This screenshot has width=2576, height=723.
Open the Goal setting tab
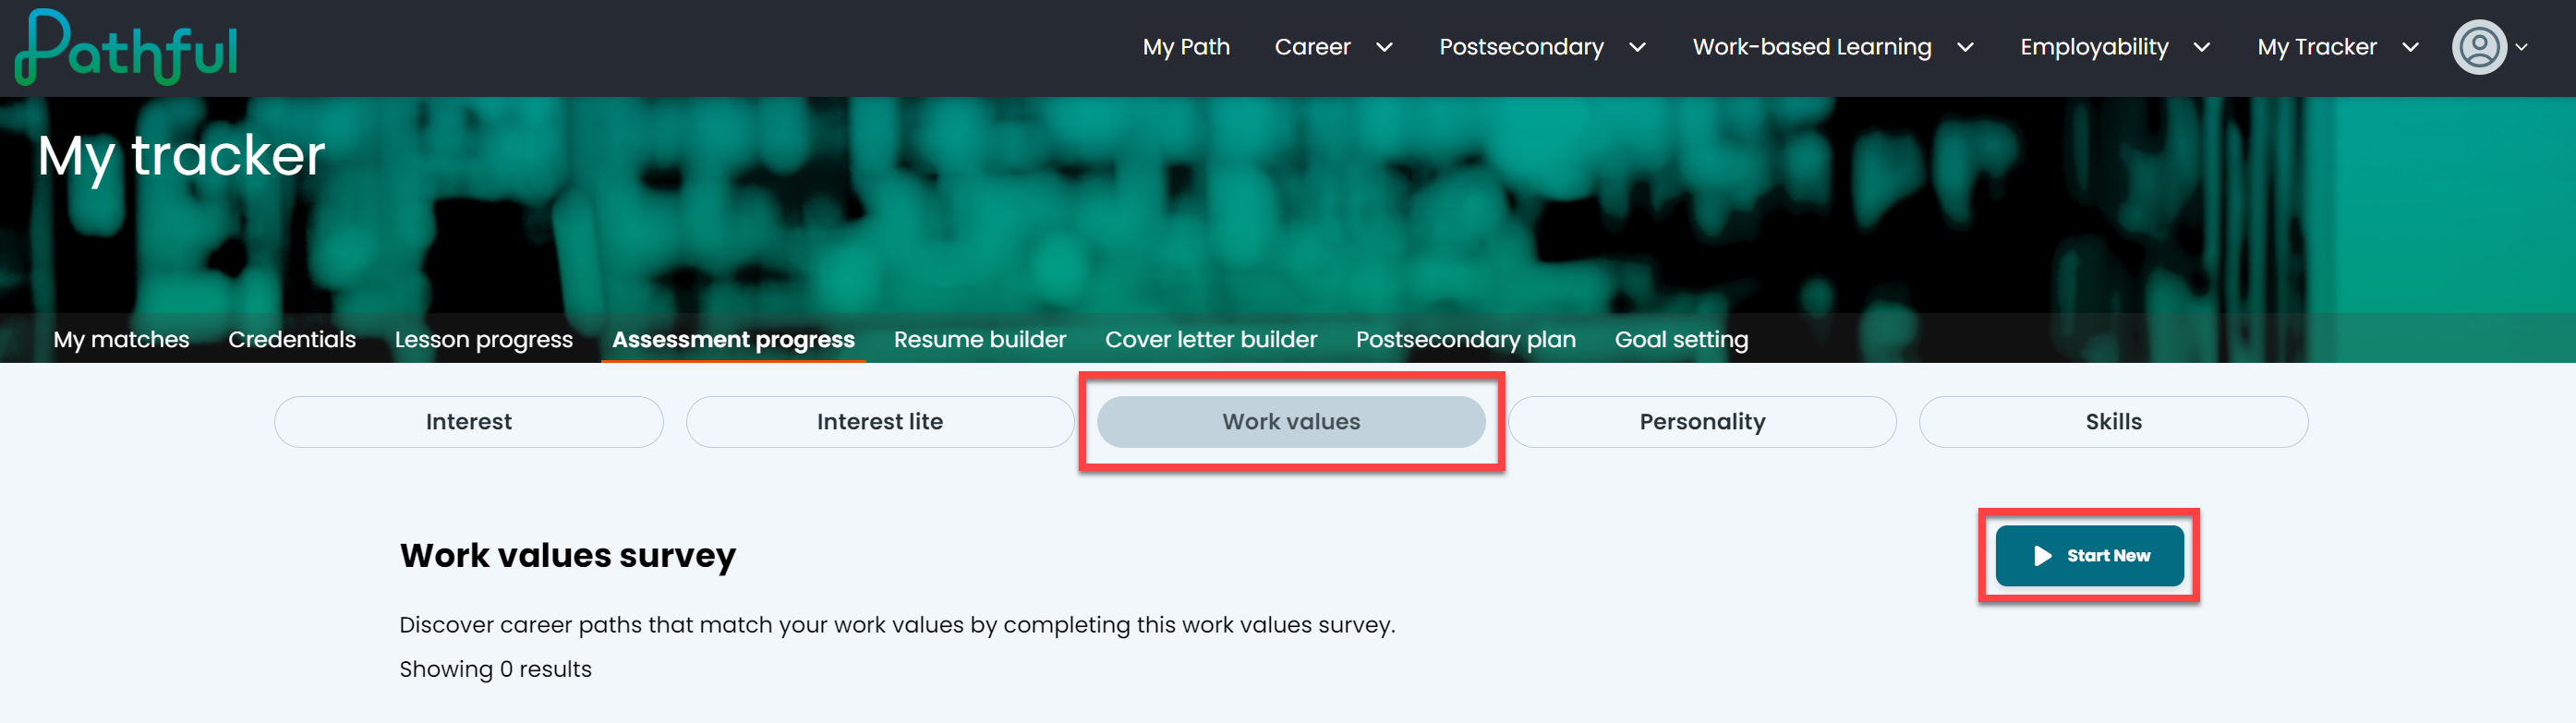(1681, 340)
